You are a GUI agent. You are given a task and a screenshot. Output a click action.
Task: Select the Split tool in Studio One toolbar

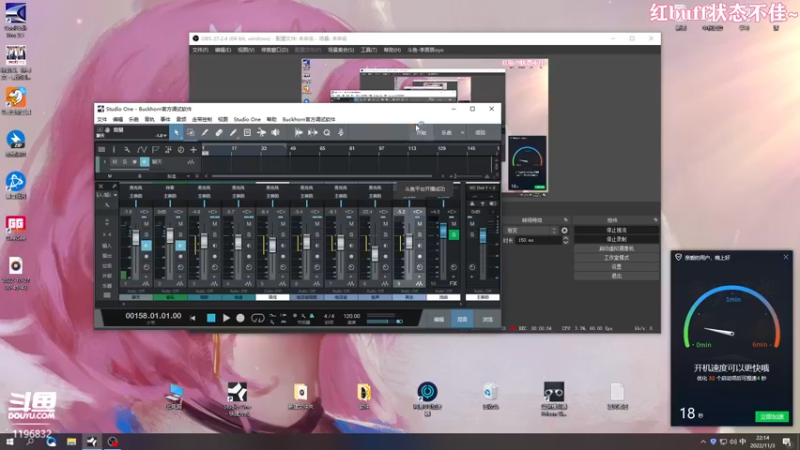pyautogui.click(x=205, y=133)
